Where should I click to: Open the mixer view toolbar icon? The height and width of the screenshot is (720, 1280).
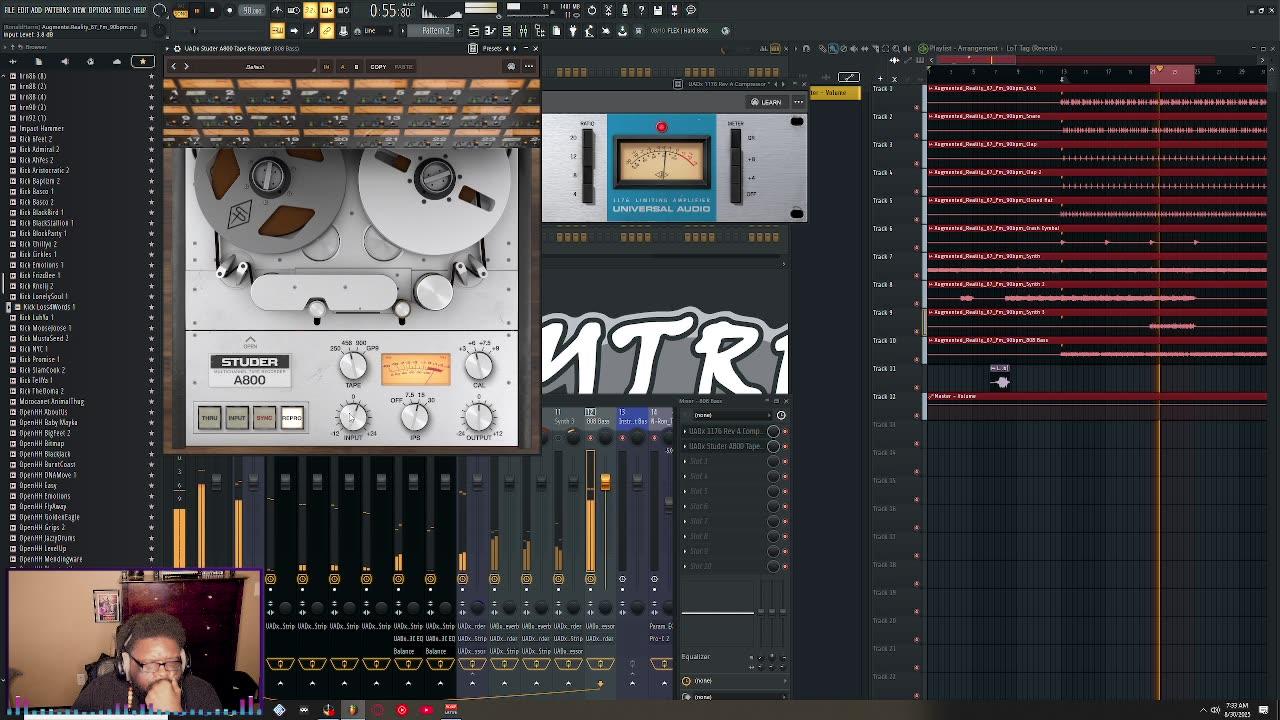point(523,31)
